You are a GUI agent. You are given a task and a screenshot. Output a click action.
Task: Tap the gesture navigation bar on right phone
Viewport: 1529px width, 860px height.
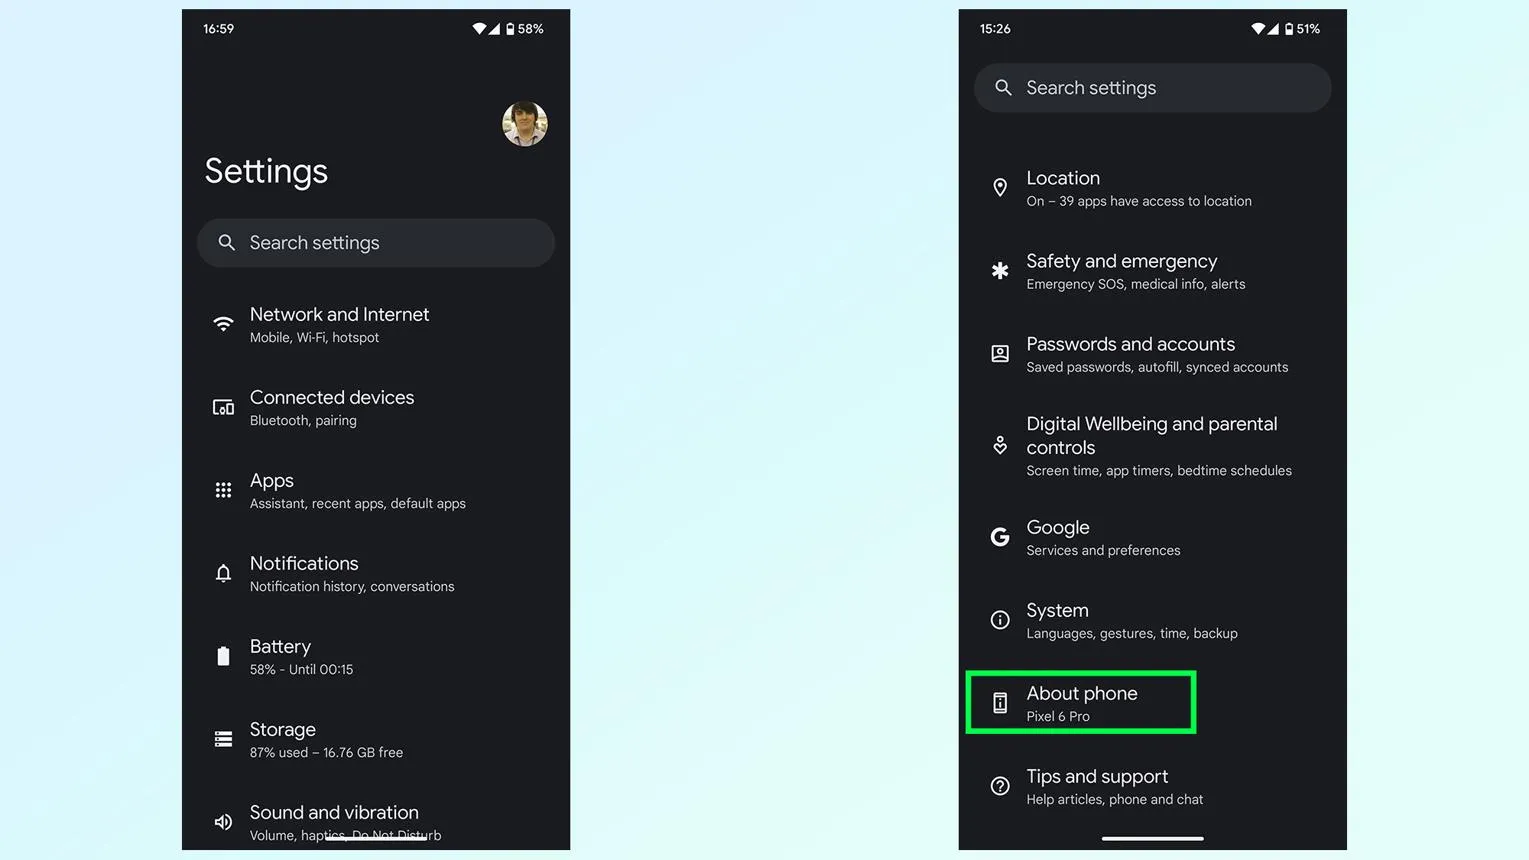coord(1153,838)
